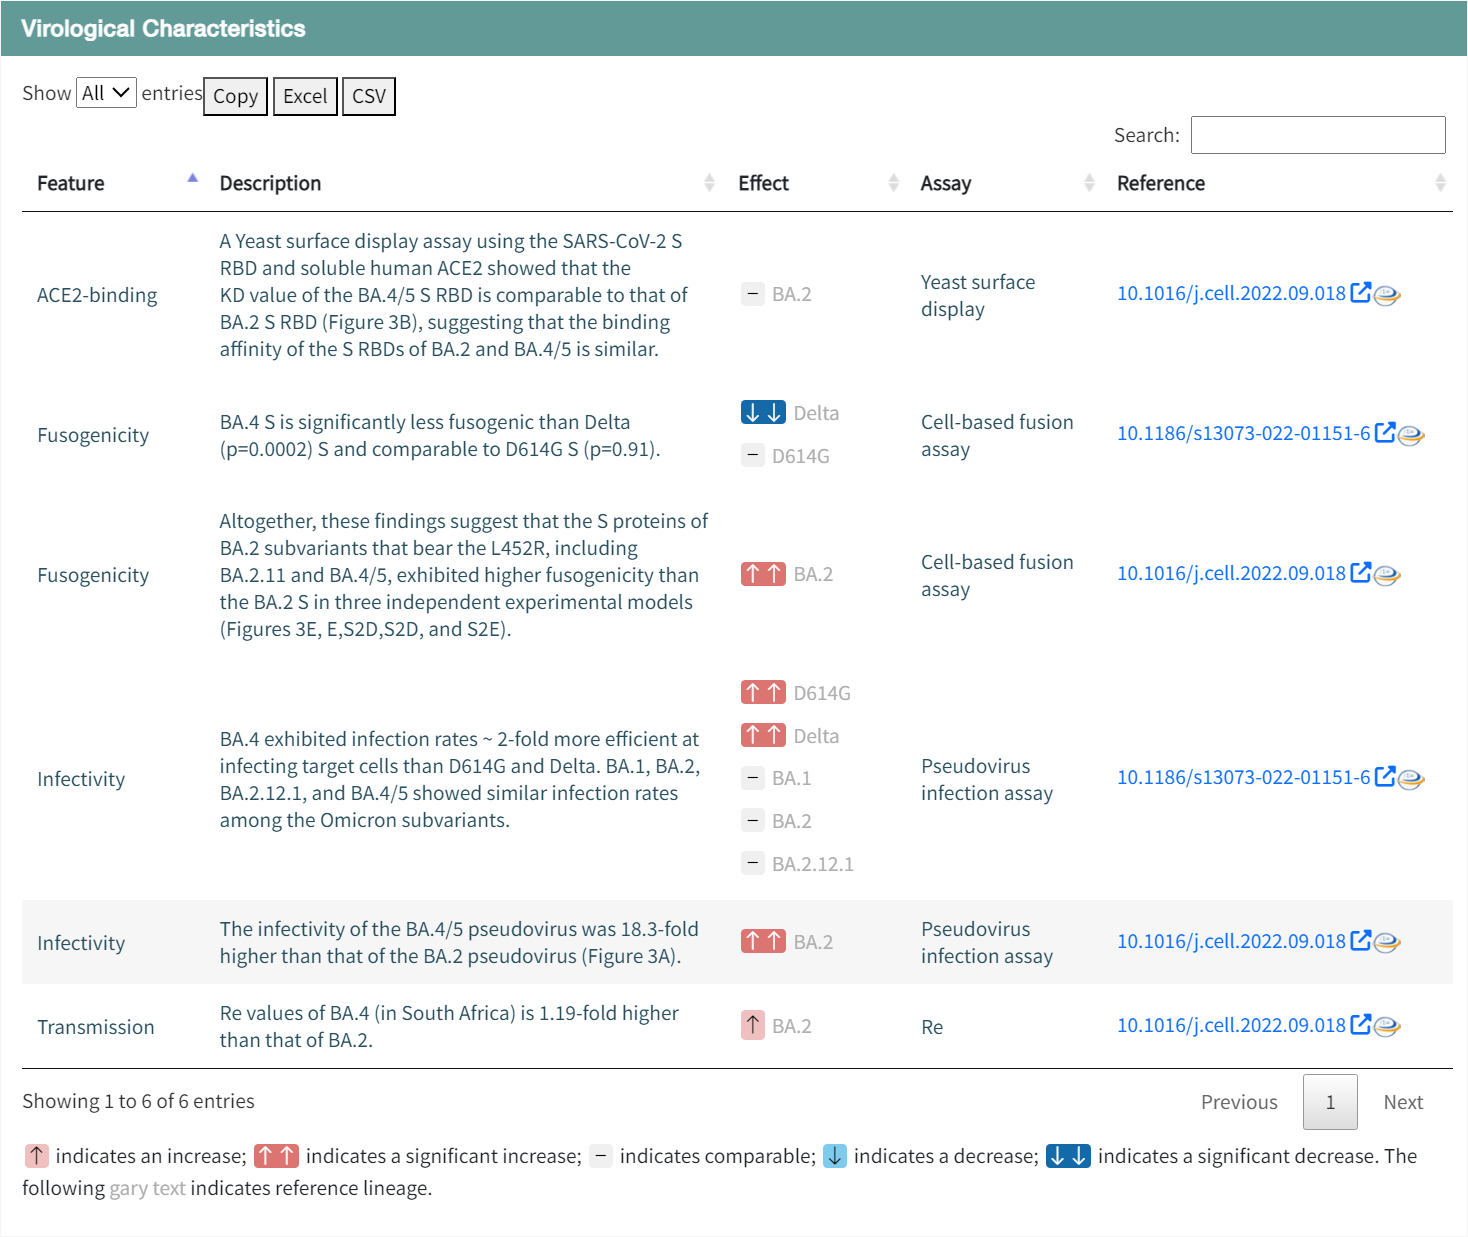Open the 10.1186/s13073-022-01151-6 link in the Infectivity row
This screenshot has width=1468, height=1237.
tap(1243, 777)
